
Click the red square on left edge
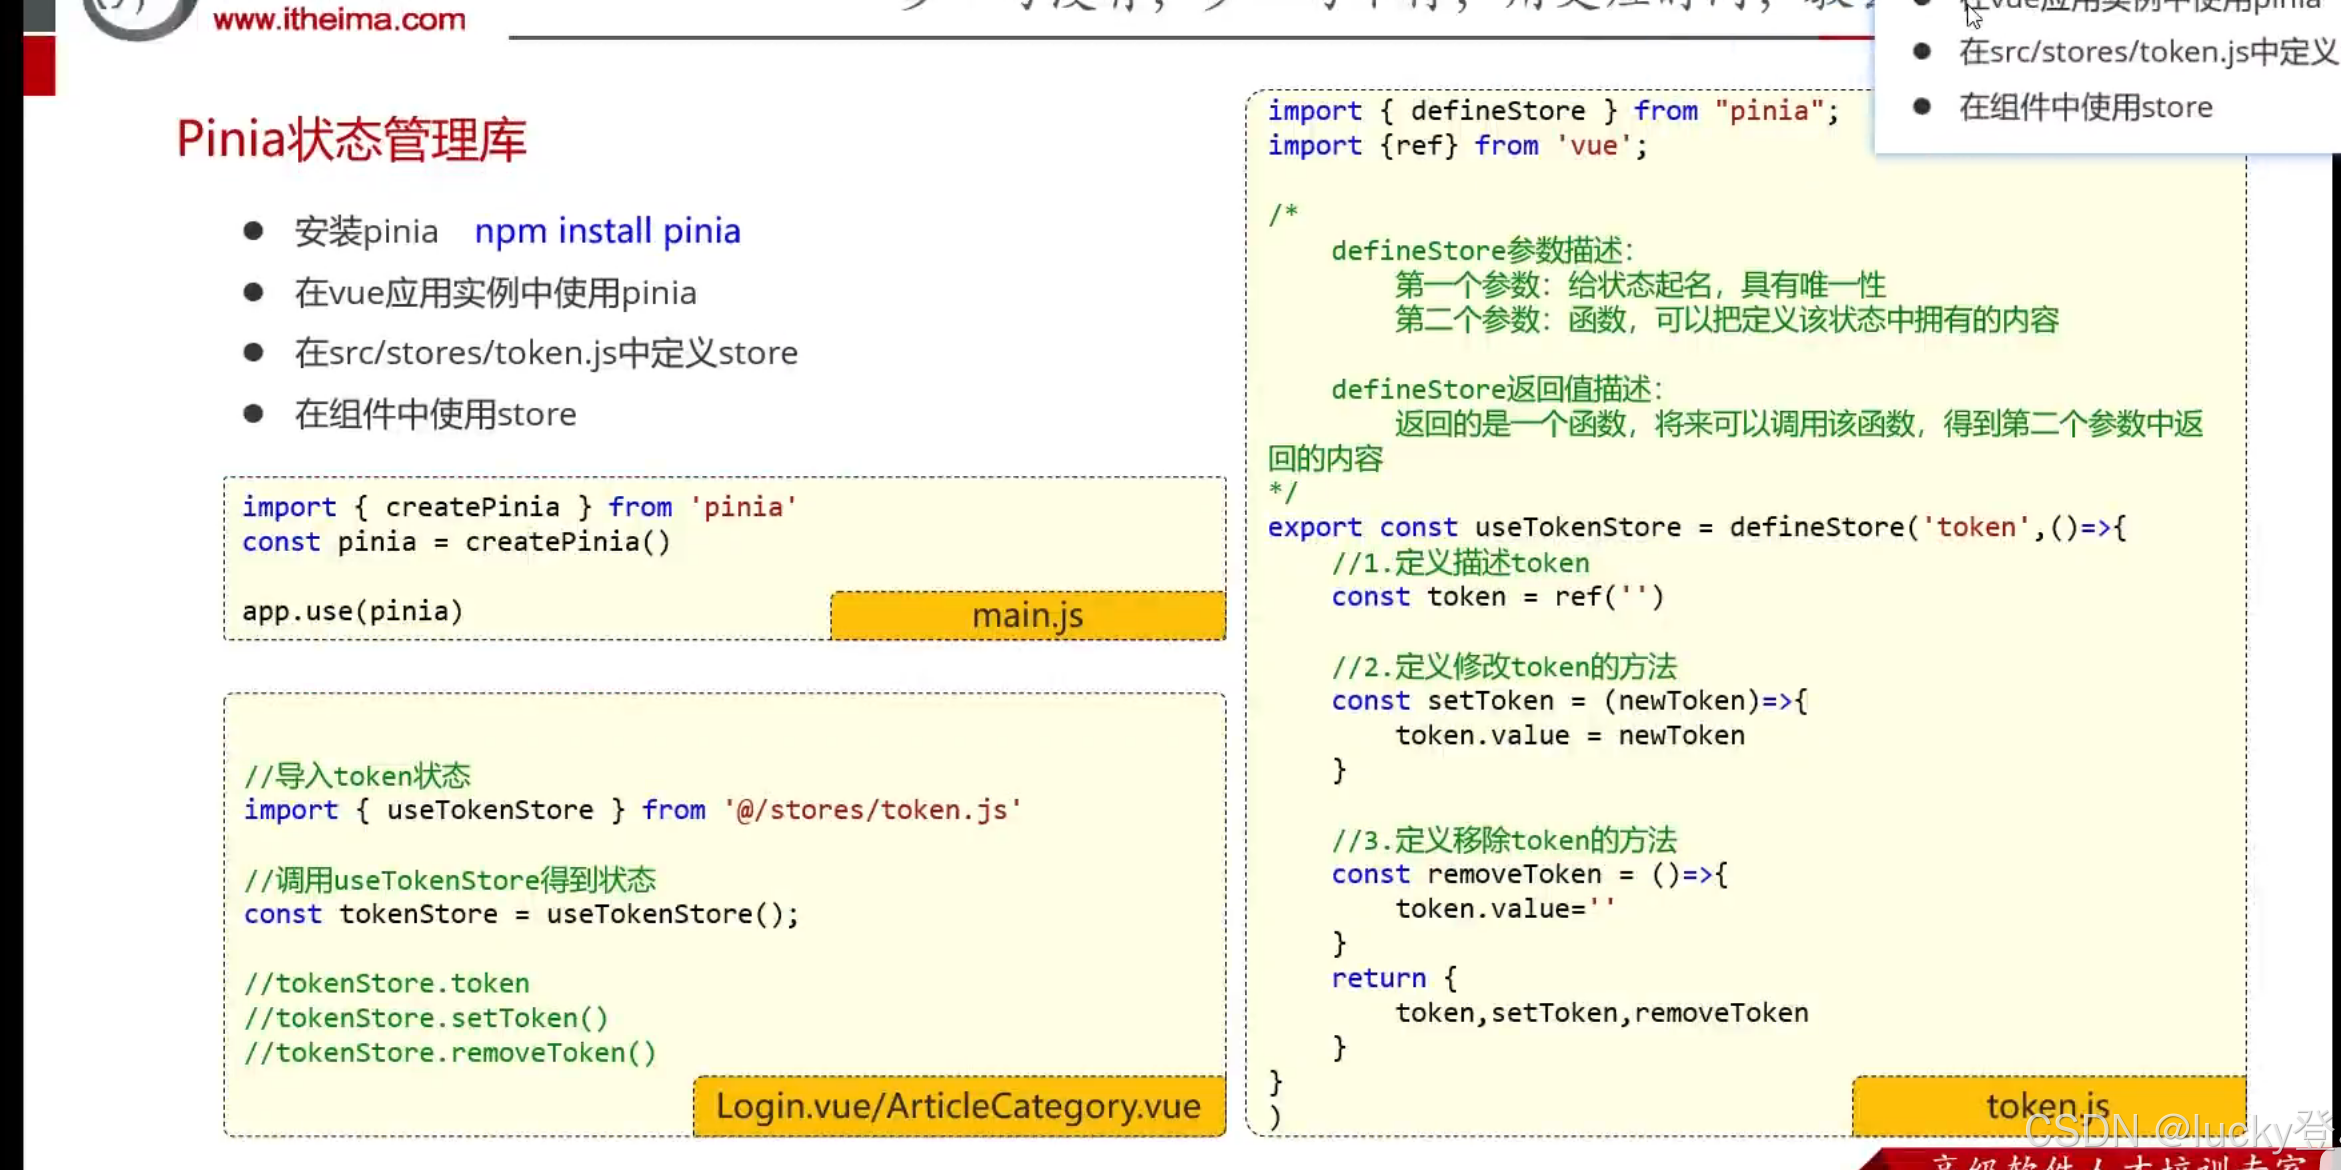point(39,65)
